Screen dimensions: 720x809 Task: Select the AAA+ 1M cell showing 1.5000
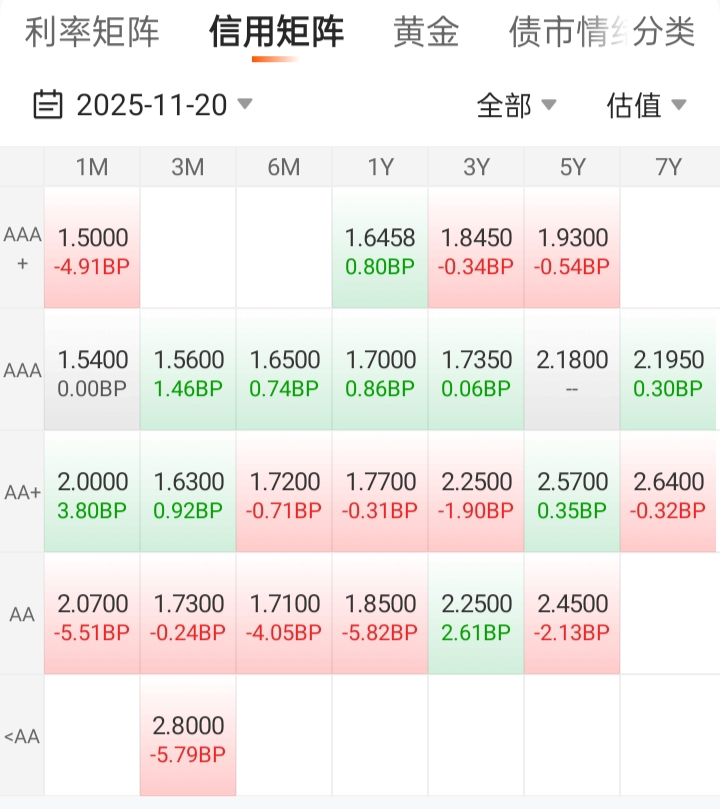(92, 250)
